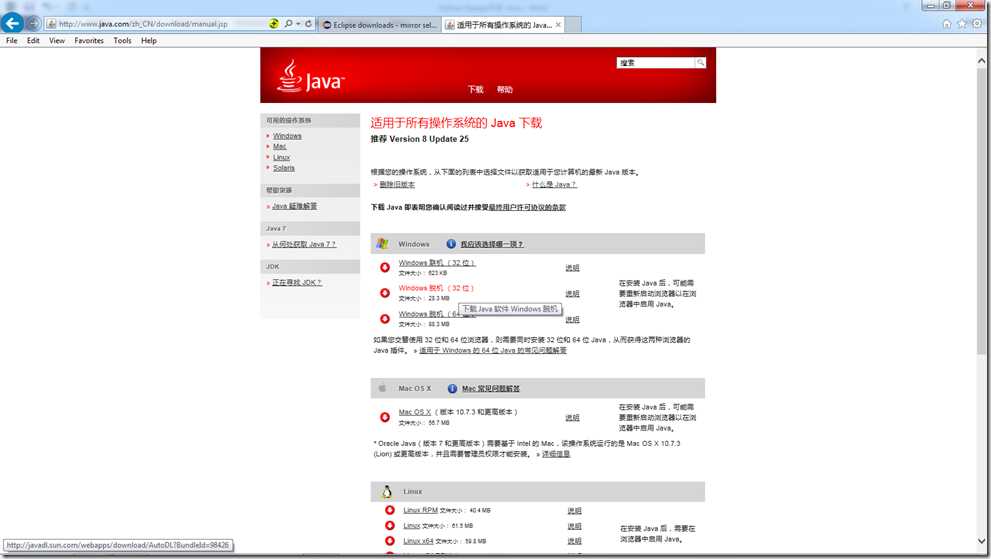Click red download icon for Linux 61.5 MB row
991x559 pixels.
pos(389,525)
